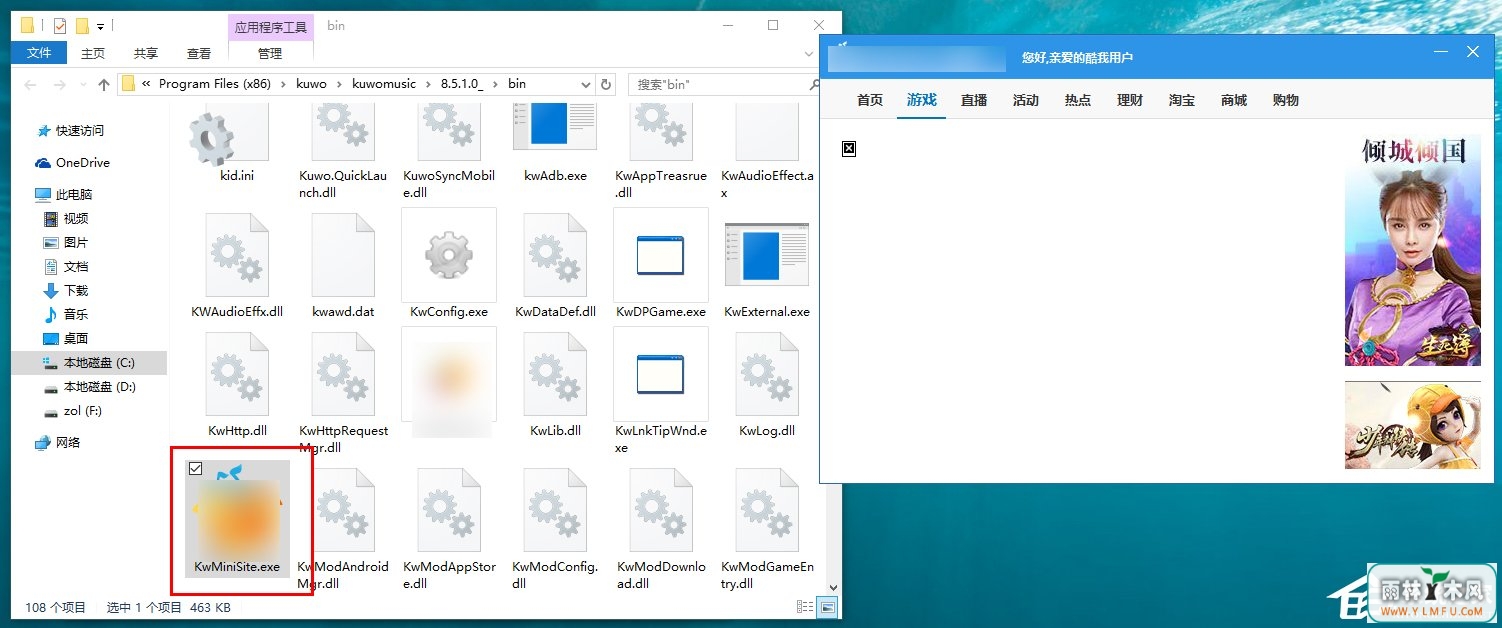Image resolution: width=1502 pixels, height=628 pixels.
Task: Open the 文件 ribbon menu
Action: point(39,53)
